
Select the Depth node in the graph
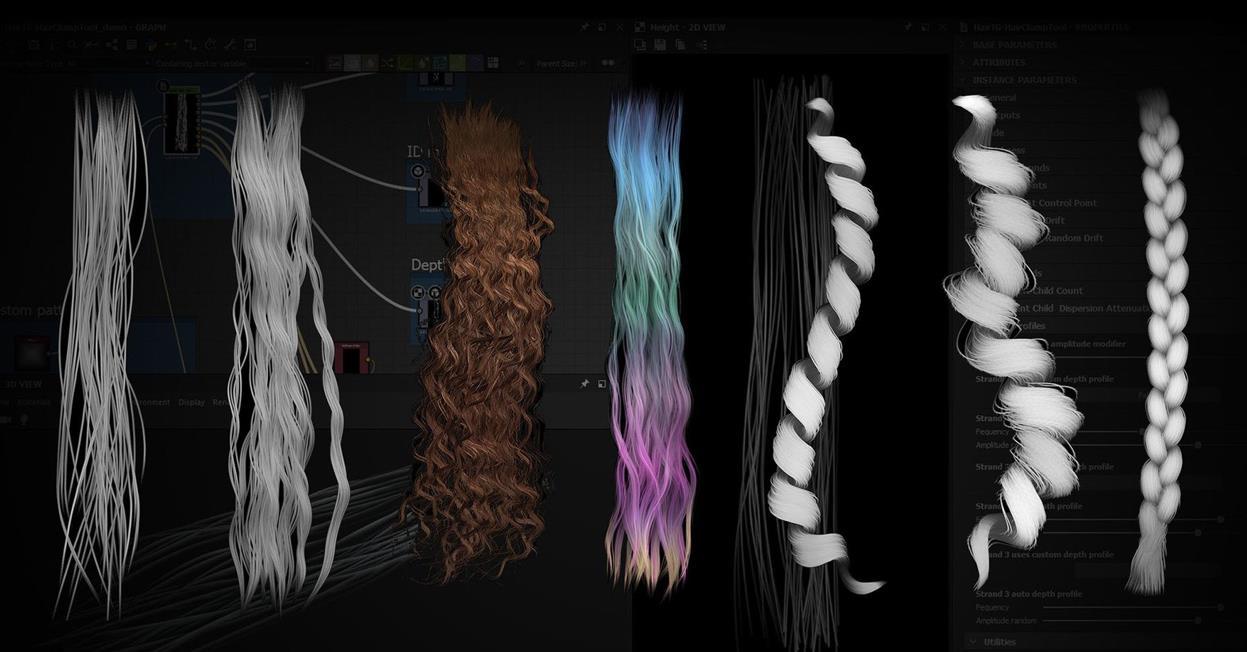[x=427, y=301]
